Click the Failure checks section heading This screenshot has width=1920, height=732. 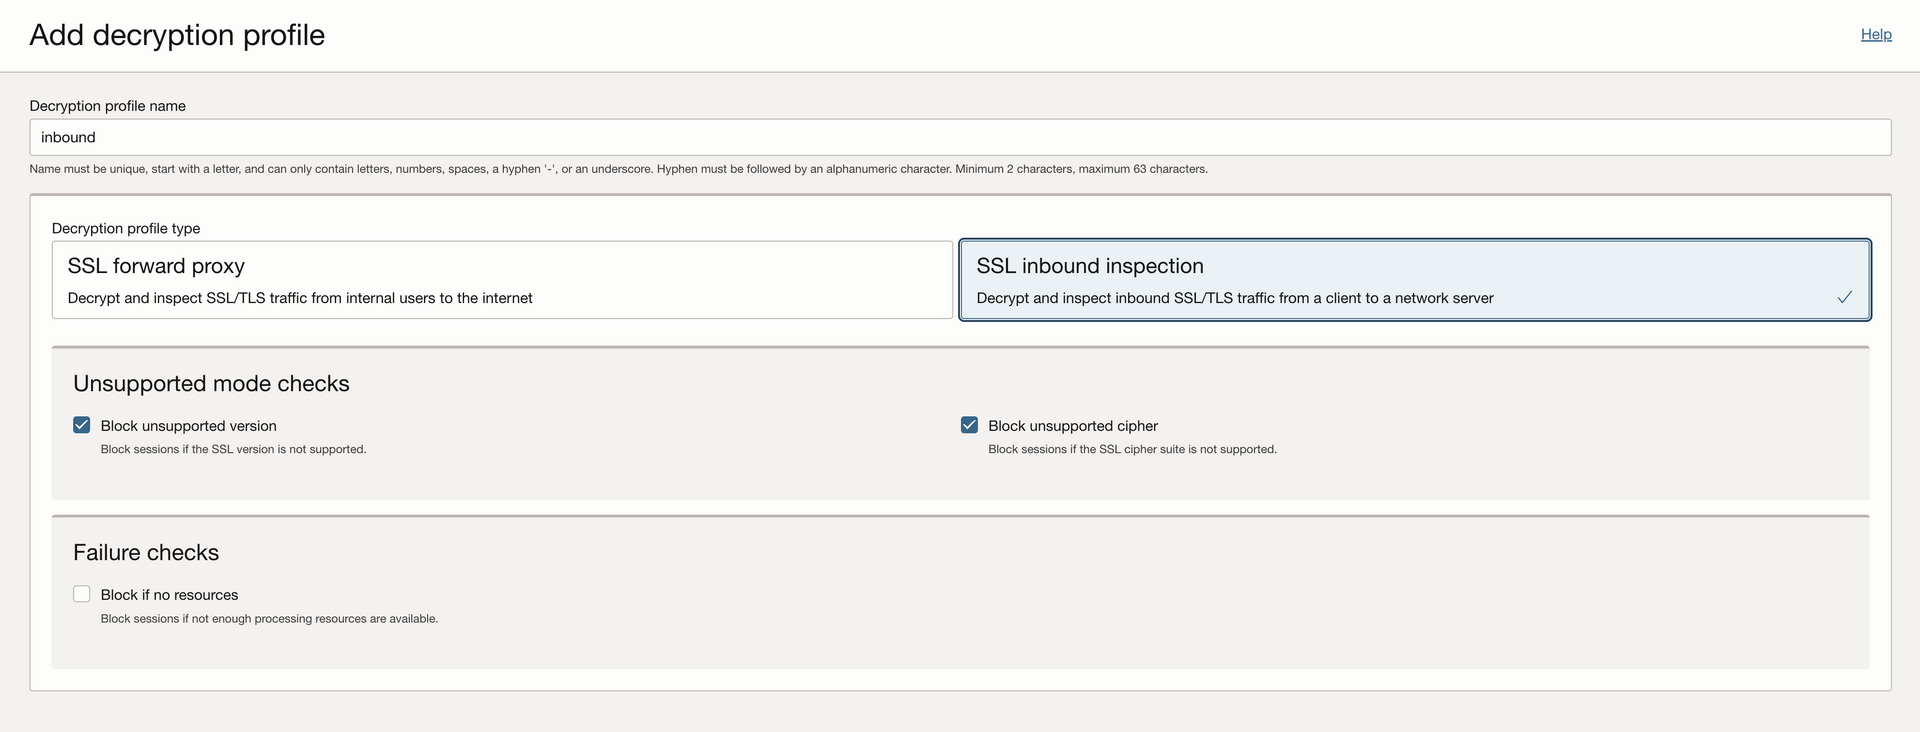point(146,553)
